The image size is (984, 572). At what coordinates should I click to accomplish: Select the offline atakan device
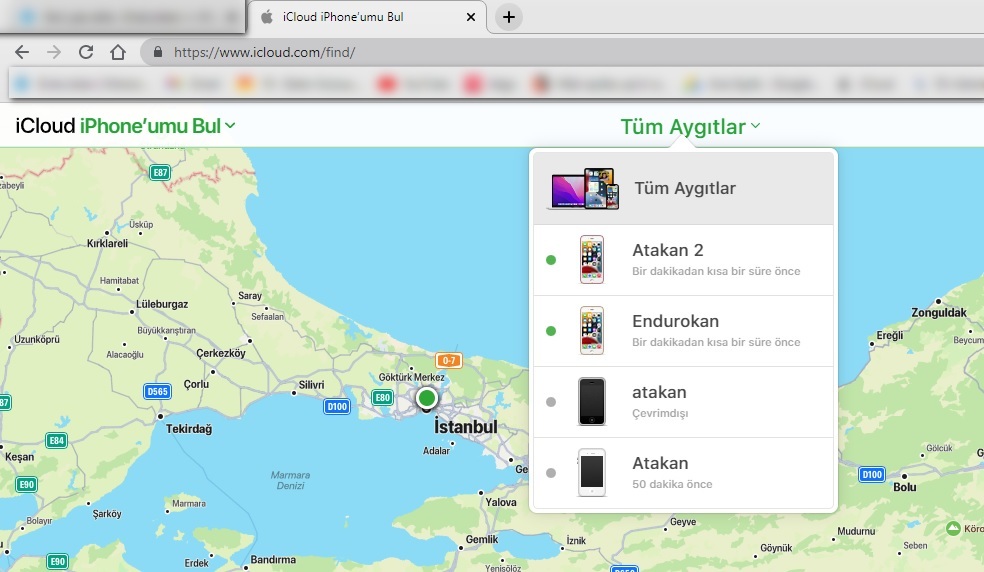(683, 402)
